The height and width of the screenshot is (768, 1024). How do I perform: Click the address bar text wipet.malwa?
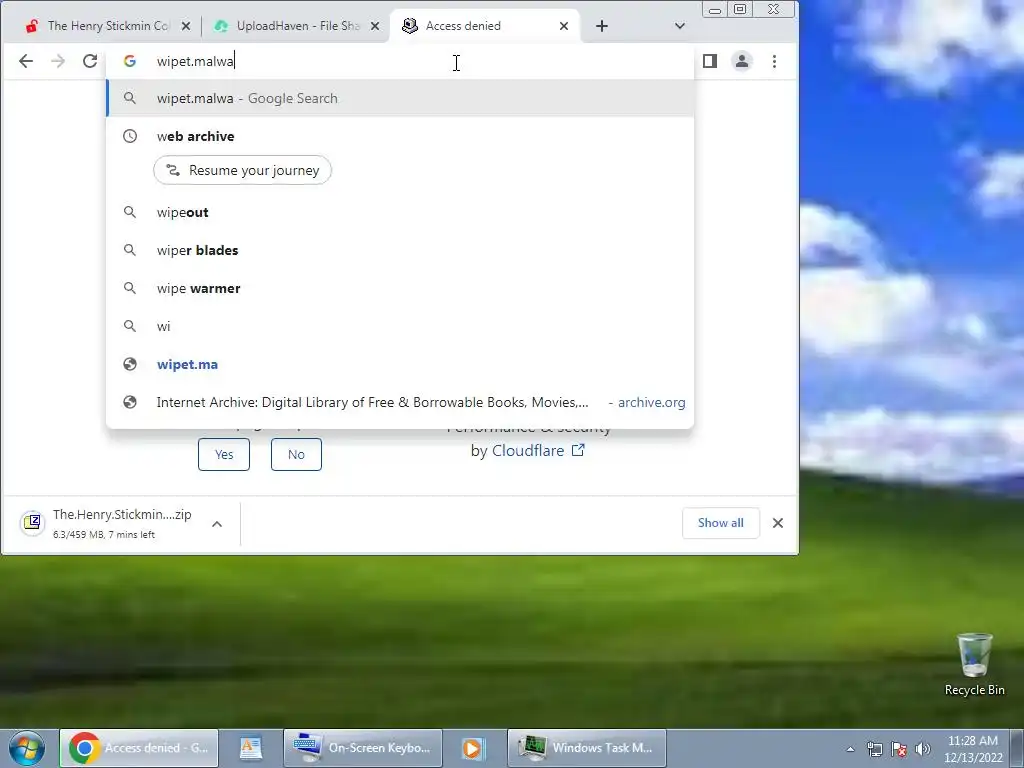[195, 61]
